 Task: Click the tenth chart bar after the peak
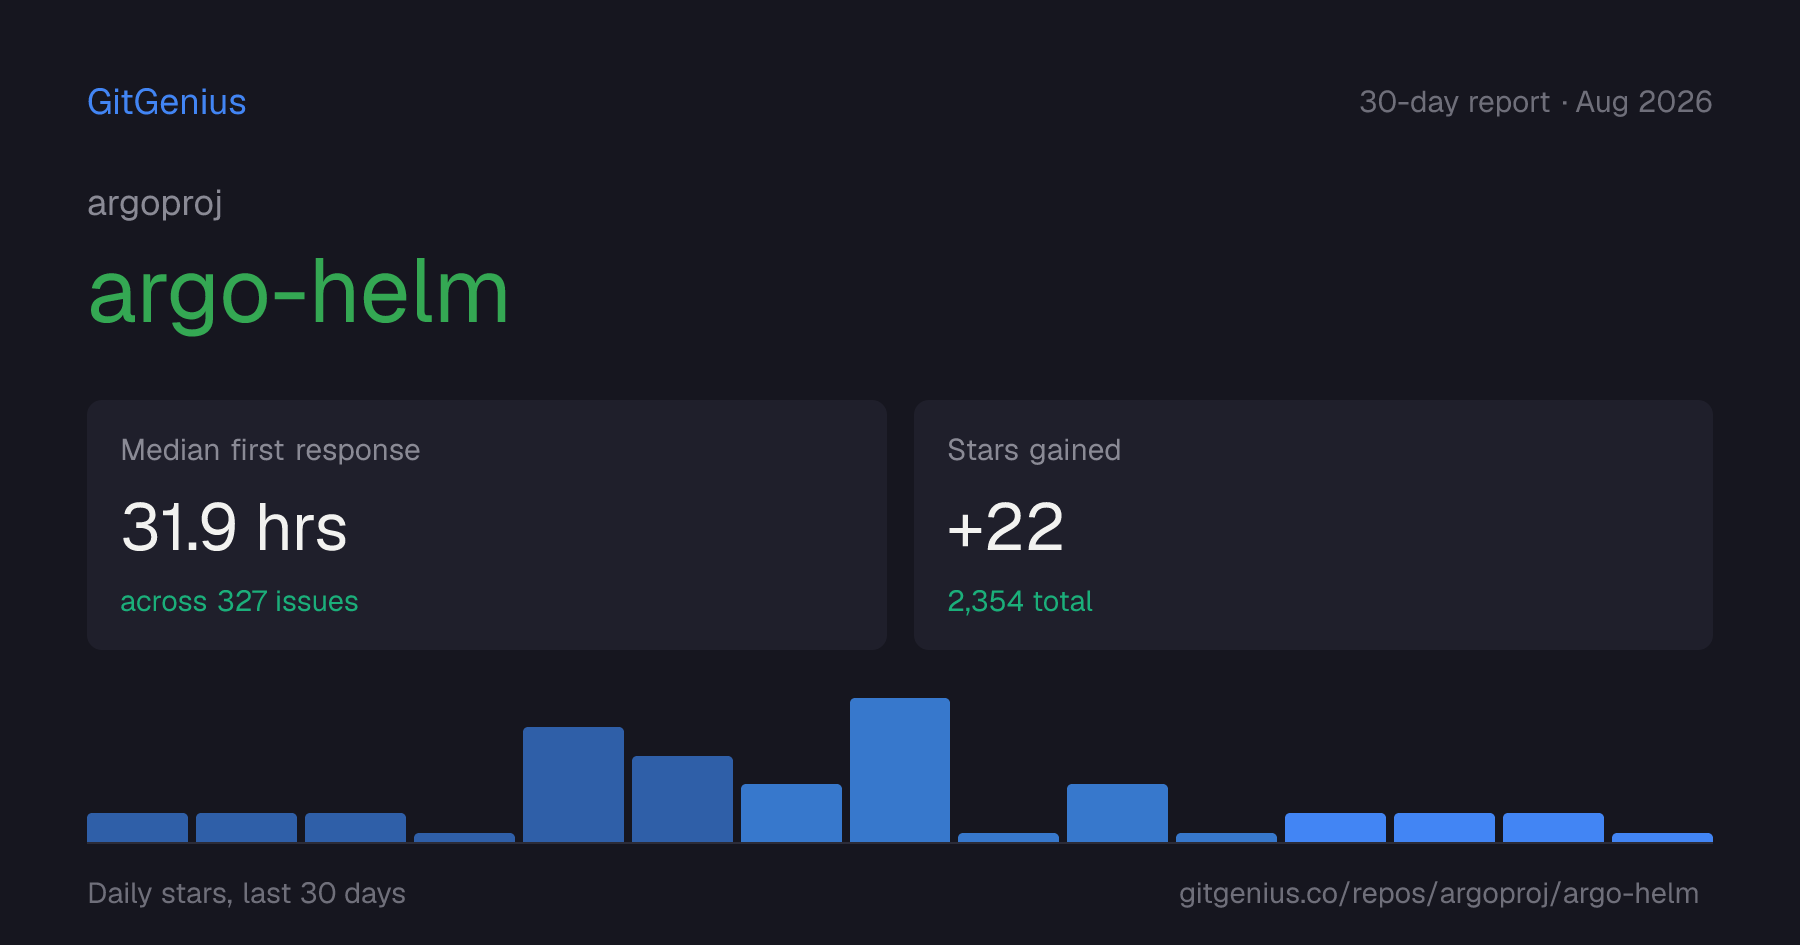pos(1117,813)
